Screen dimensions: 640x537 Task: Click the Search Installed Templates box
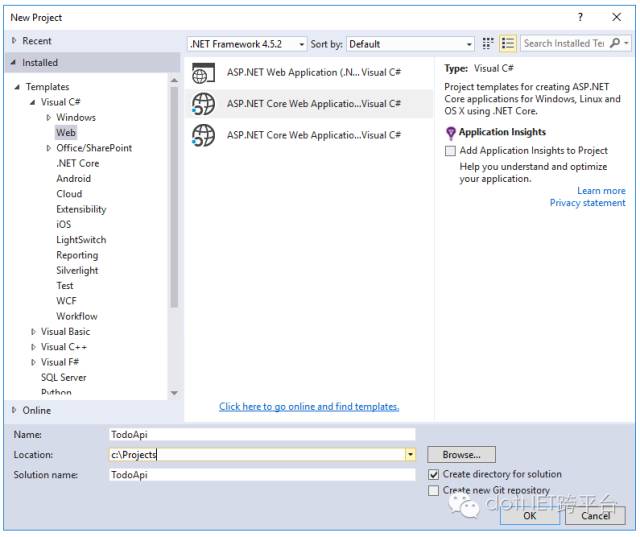(564, 43)
